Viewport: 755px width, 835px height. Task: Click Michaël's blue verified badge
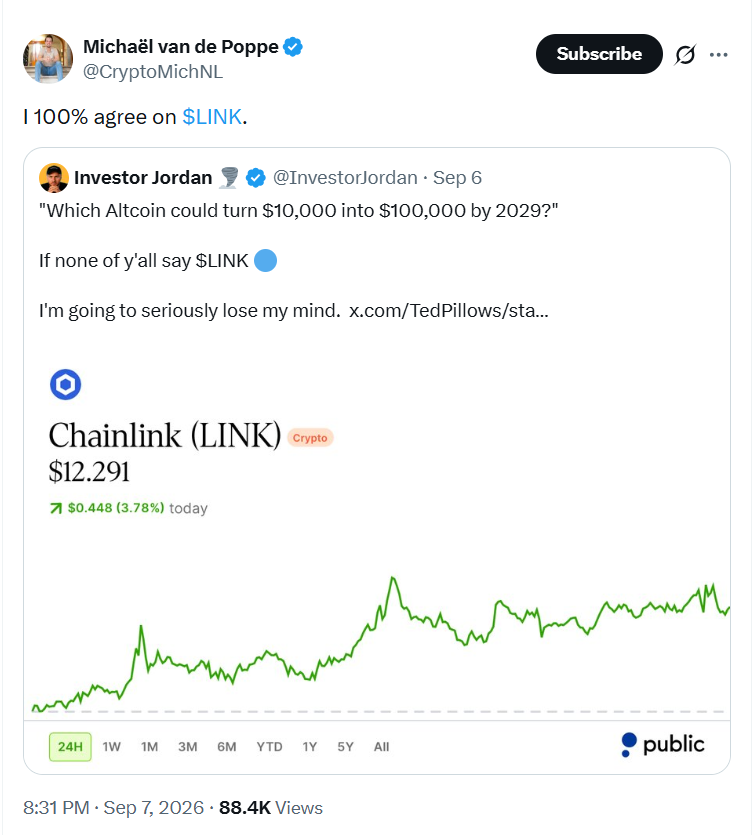tap(292, 47)
